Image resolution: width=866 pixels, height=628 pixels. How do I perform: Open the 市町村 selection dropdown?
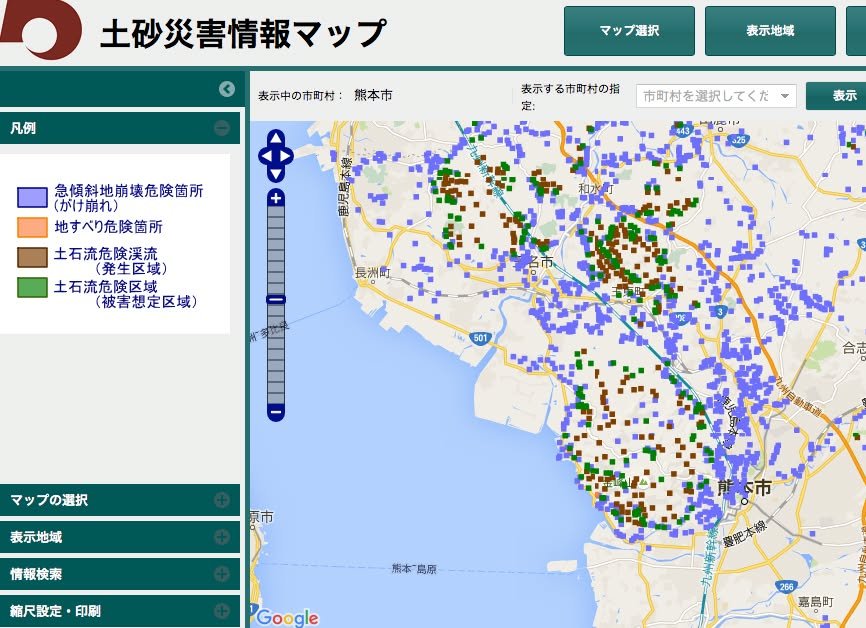[716, 96]
